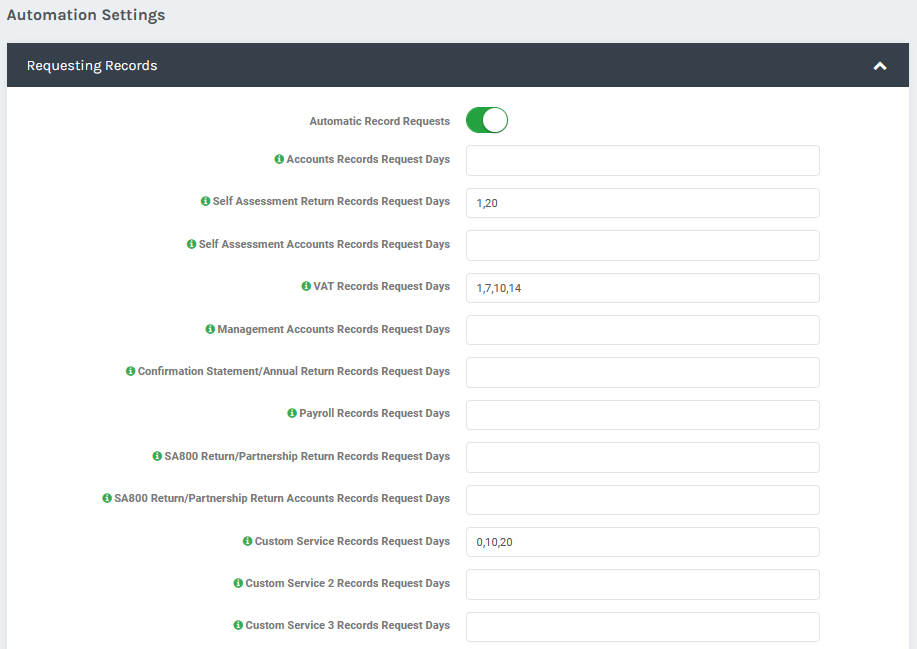Edit the VAT Records Request Days field
This screenshot has width=917, height=649.
(643, 288)
